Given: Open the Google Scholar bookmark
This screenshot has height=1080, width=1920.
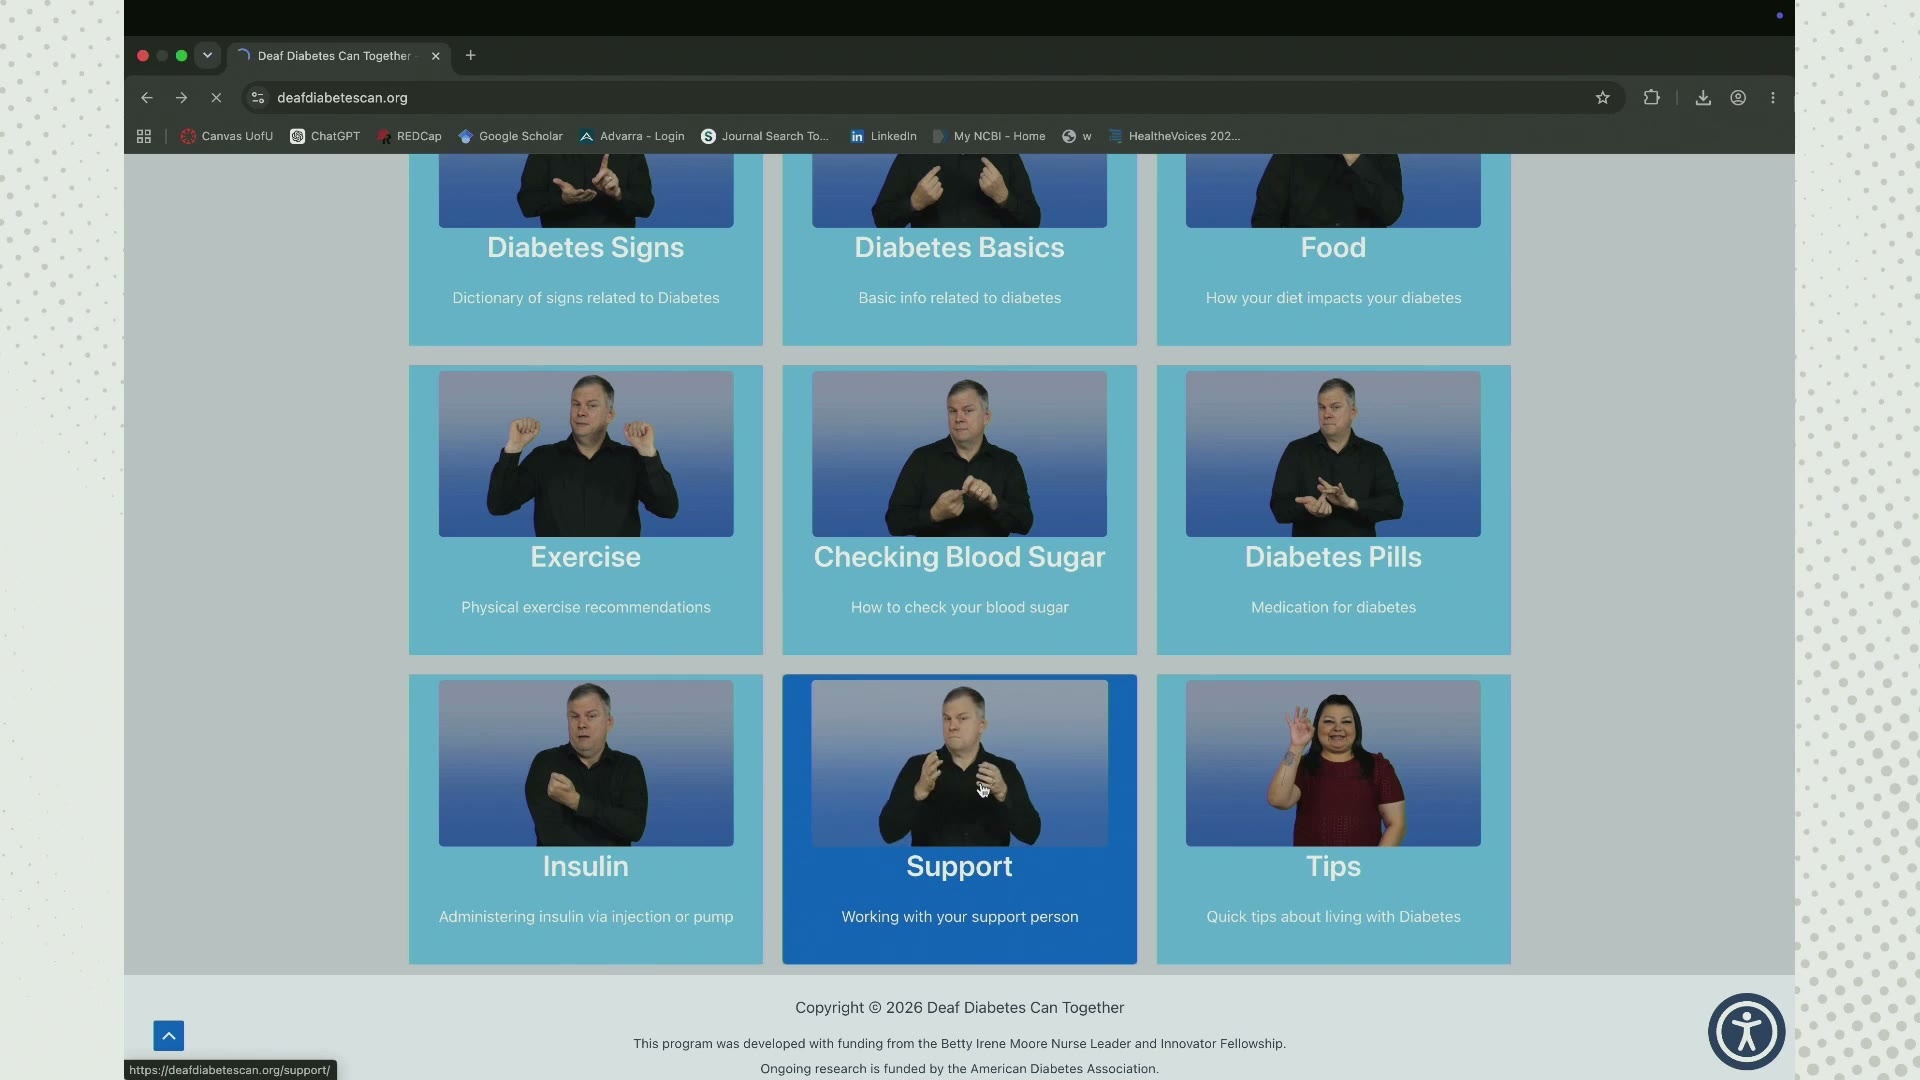Looking at the screenshot, I should coord(510,136).
